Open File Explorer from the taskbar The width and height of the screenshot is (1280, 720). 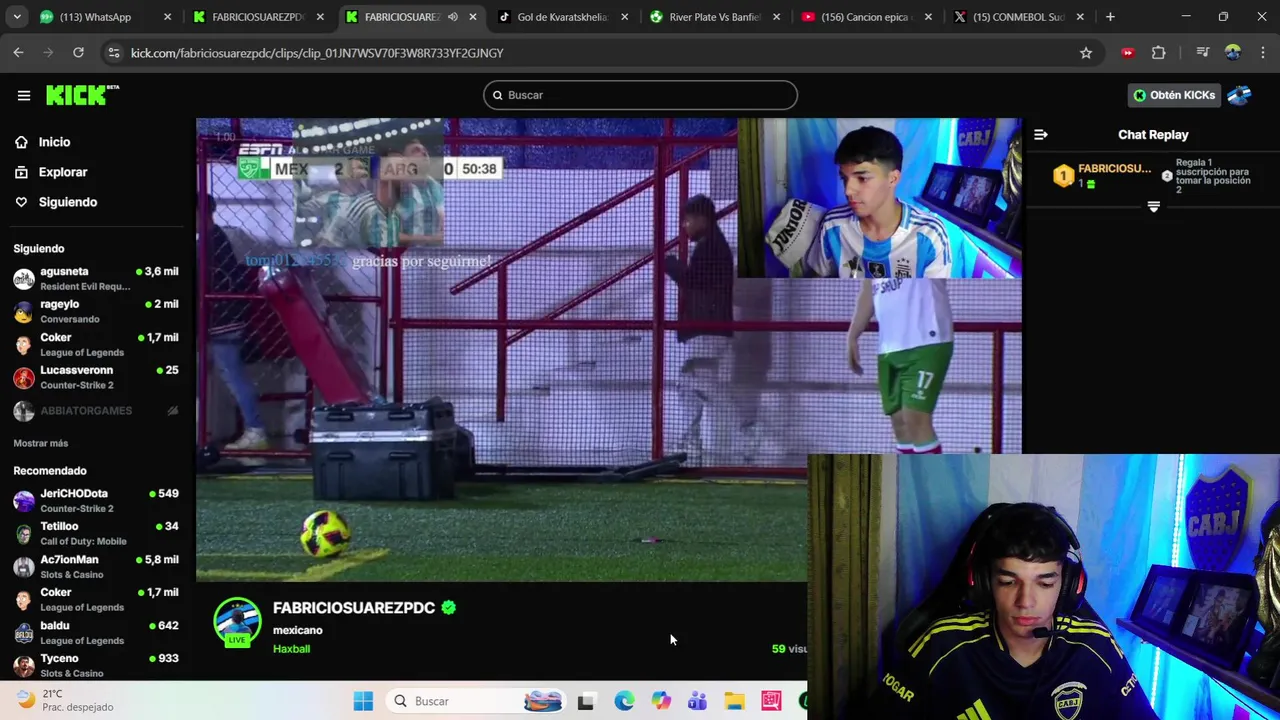[734, 701]
